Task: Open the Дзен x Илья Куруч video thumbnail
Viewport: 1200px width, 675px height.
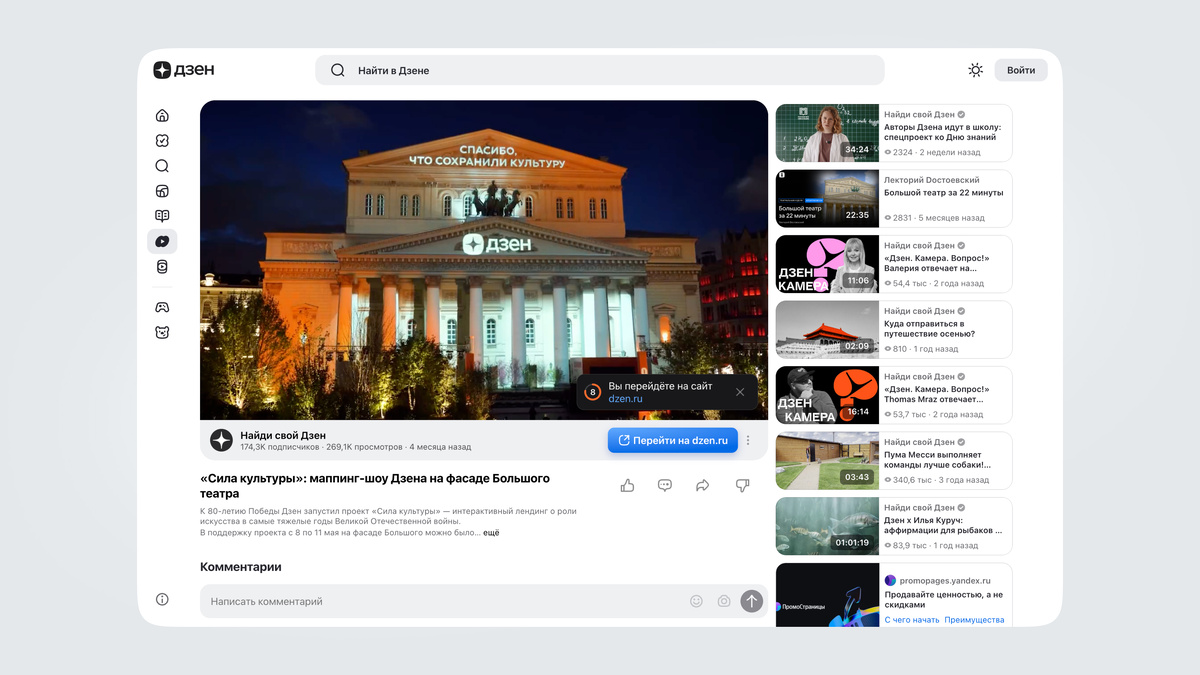Action: [x=827, y=526]
